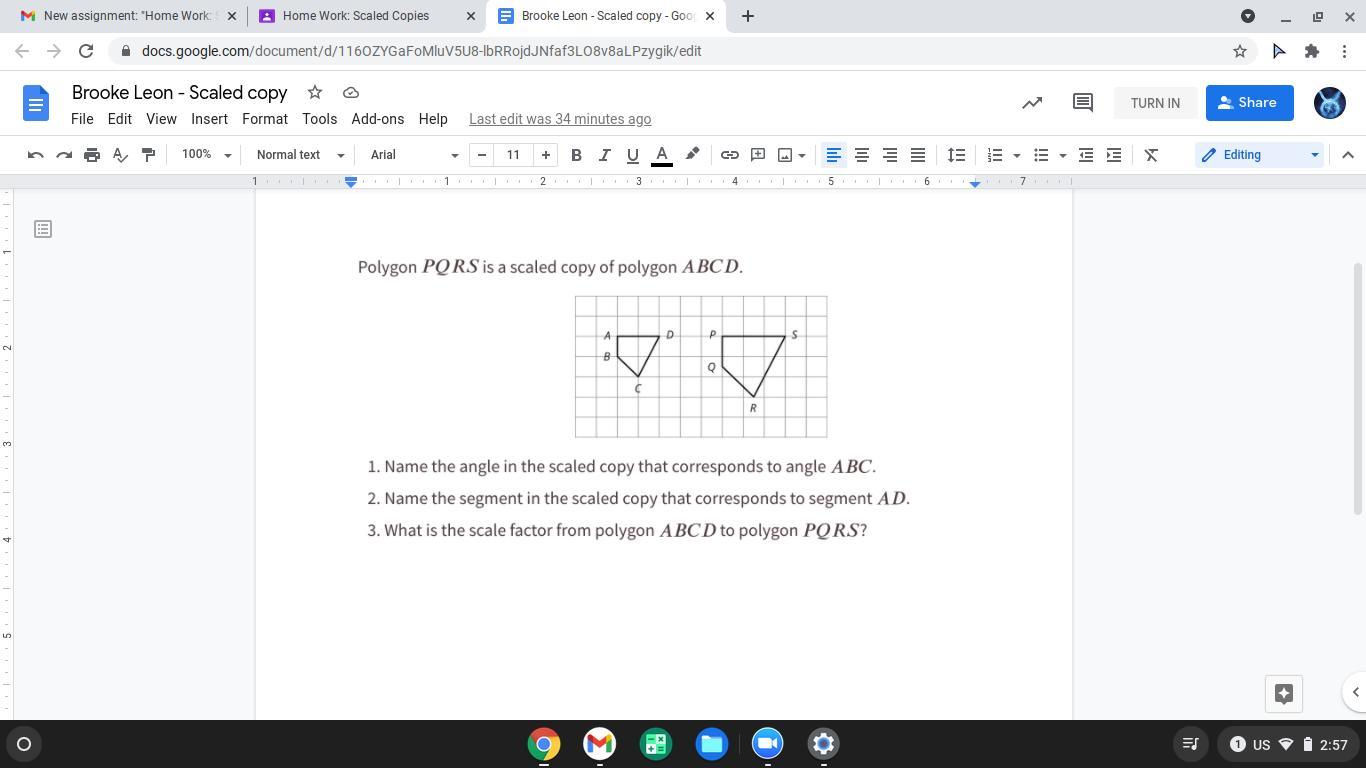The height and width of the screenshot is (768, 1366).
Task: Open the Arial font dropdown
Action: click(x=414, y=155)
